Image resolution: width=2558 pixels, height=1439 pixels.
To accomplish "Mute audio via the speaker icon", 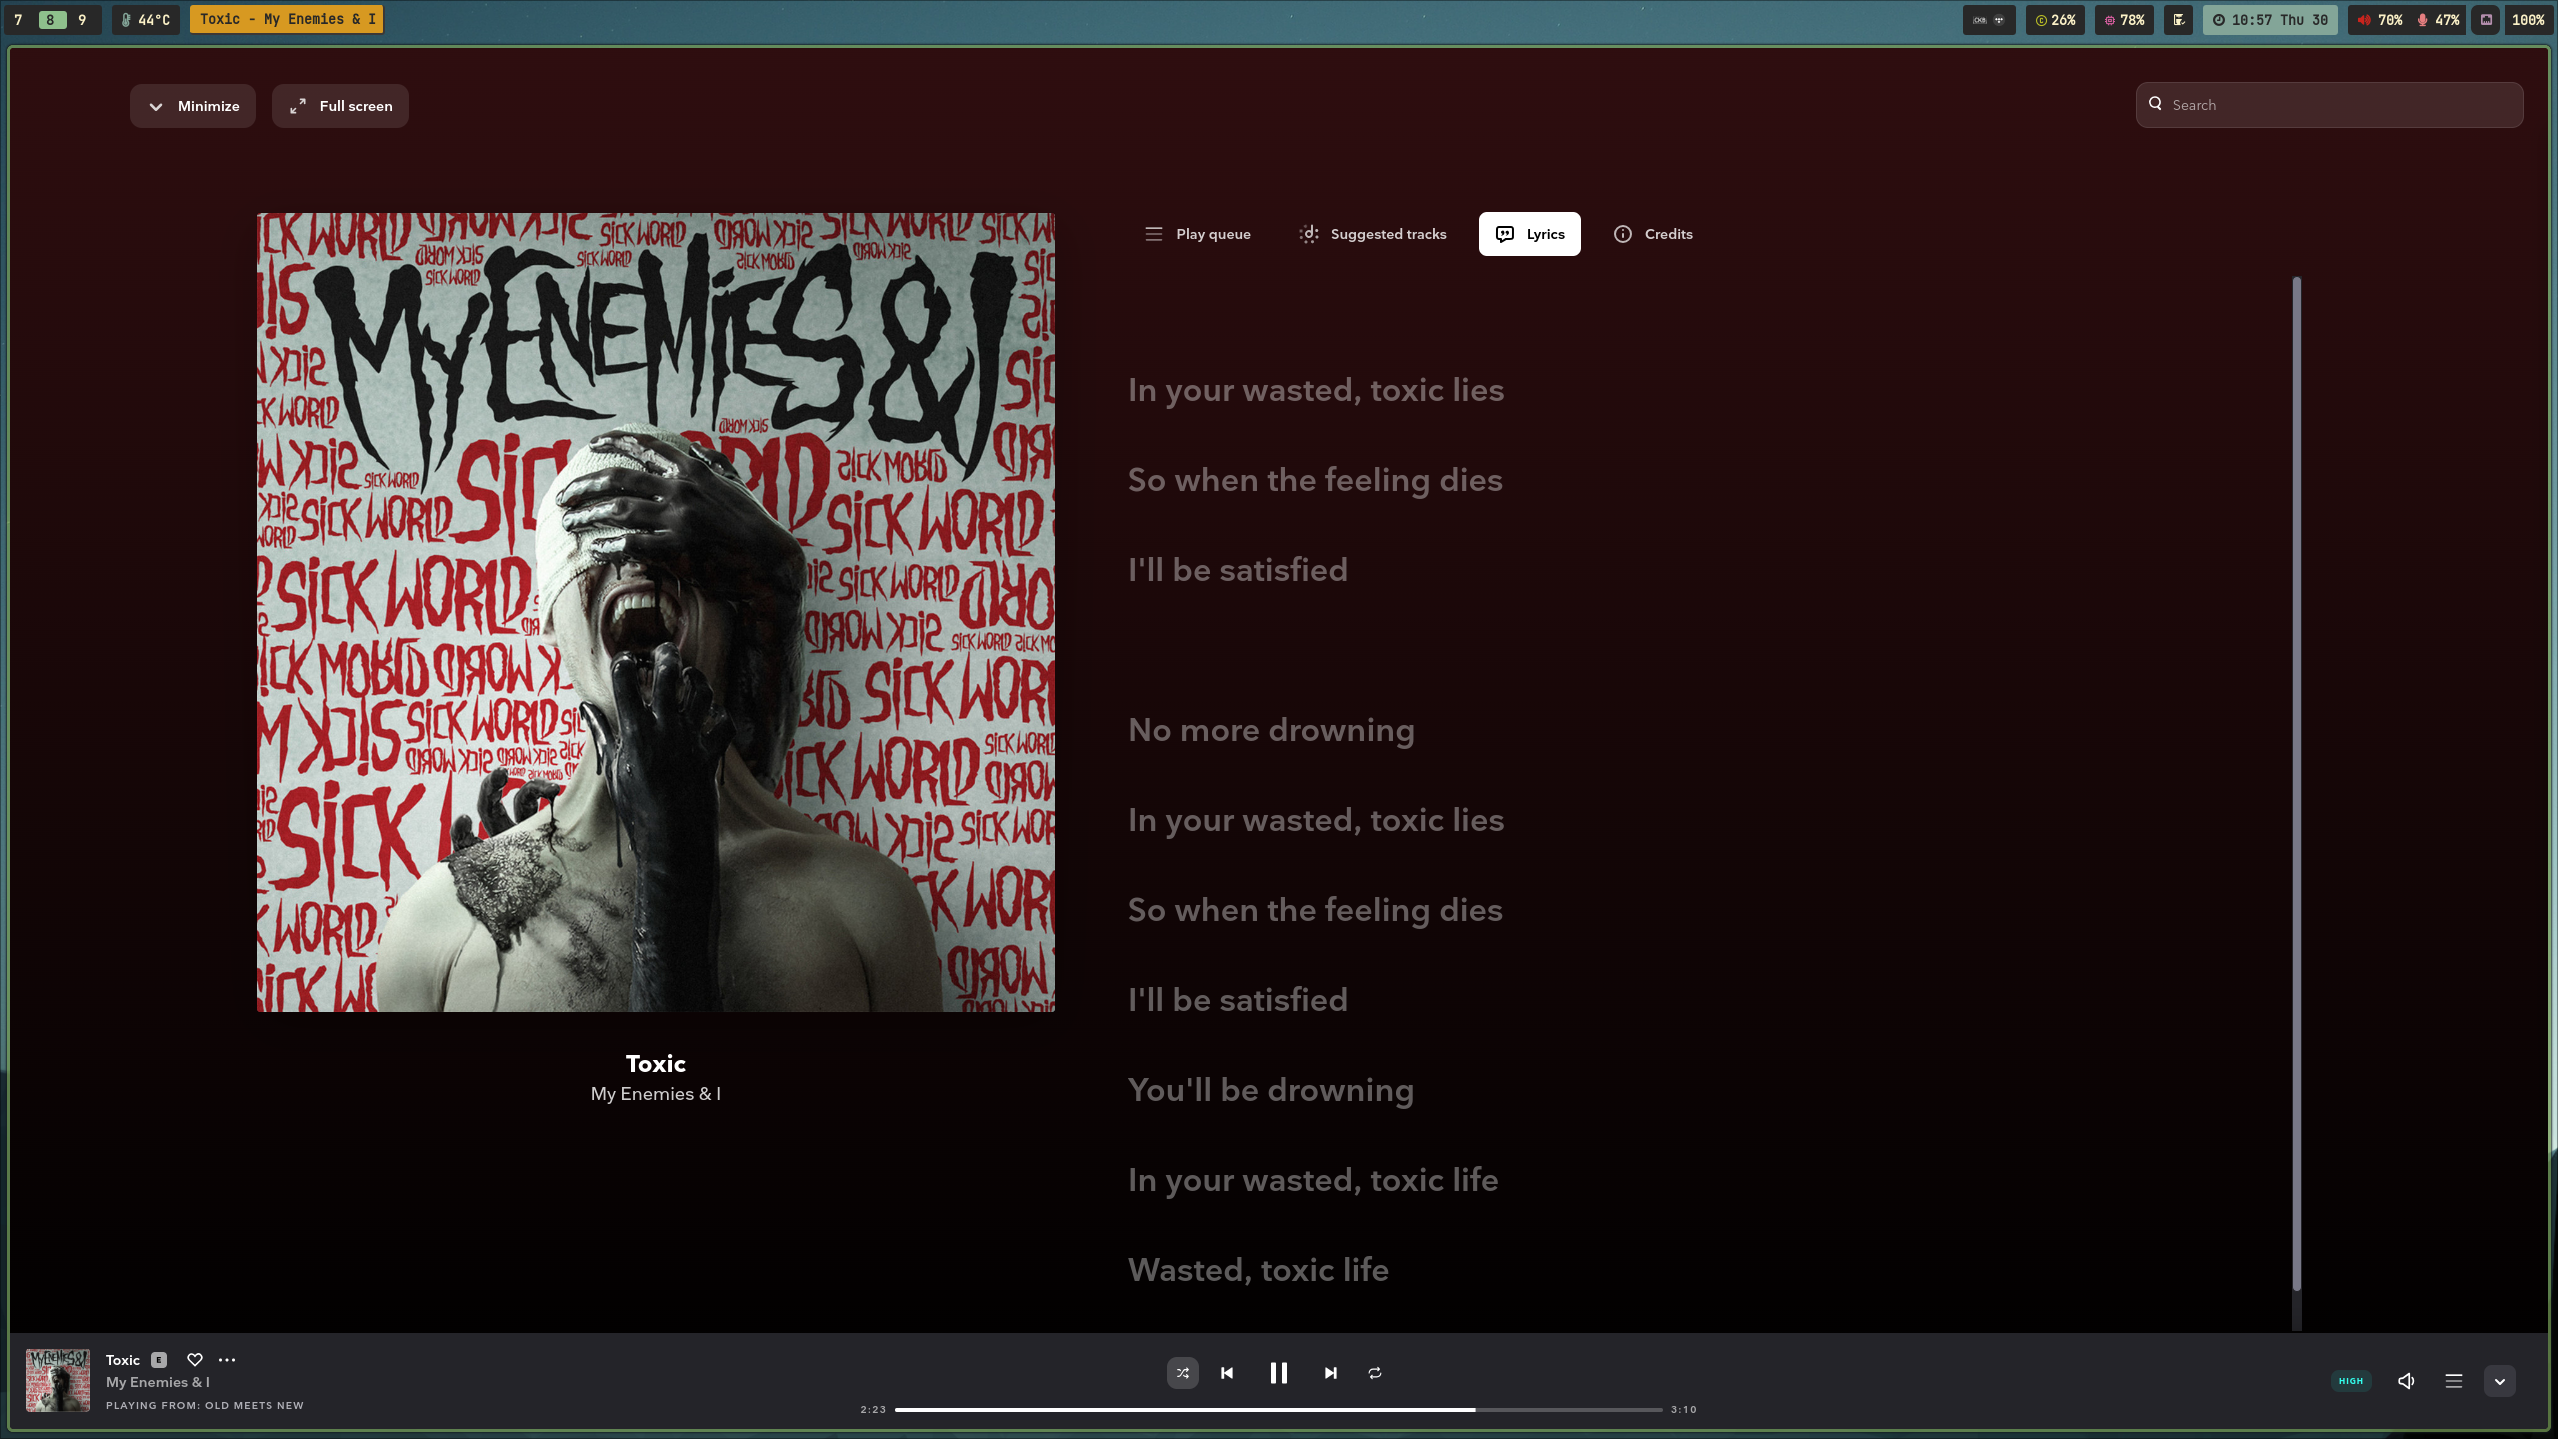I will 2405,1380.
